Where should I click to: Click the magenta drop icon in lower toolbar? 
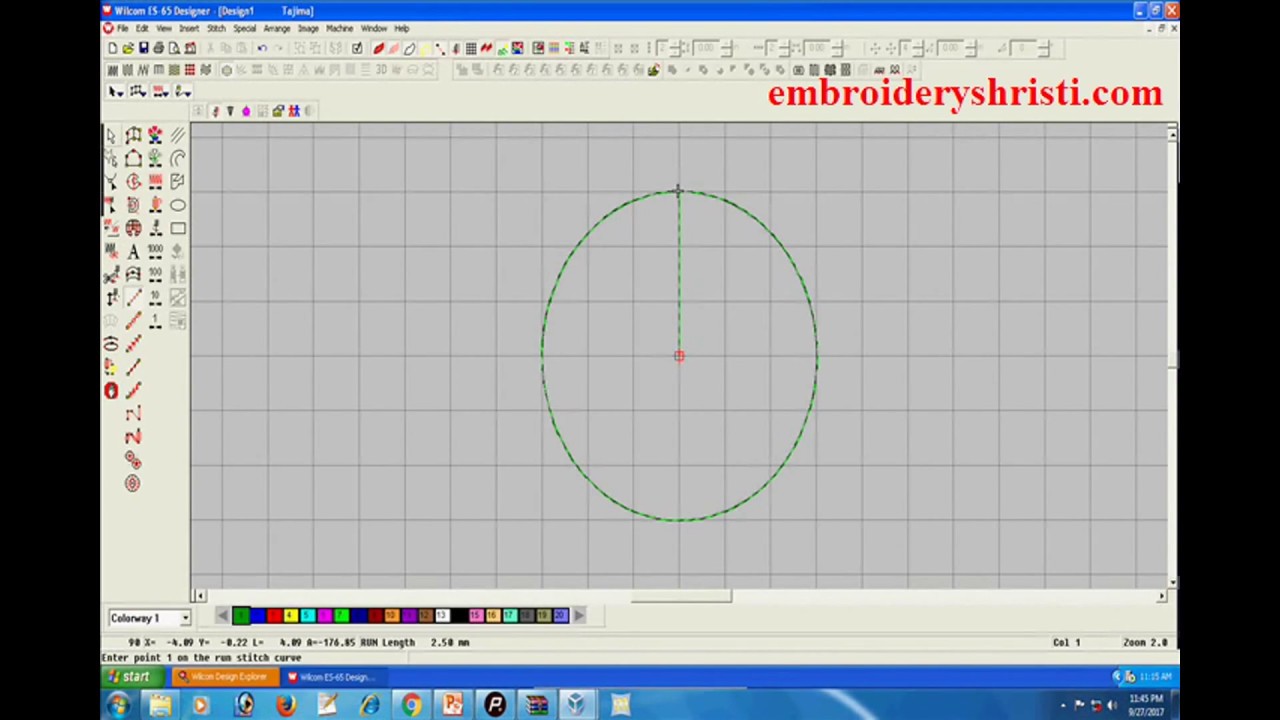coord(246,111)
